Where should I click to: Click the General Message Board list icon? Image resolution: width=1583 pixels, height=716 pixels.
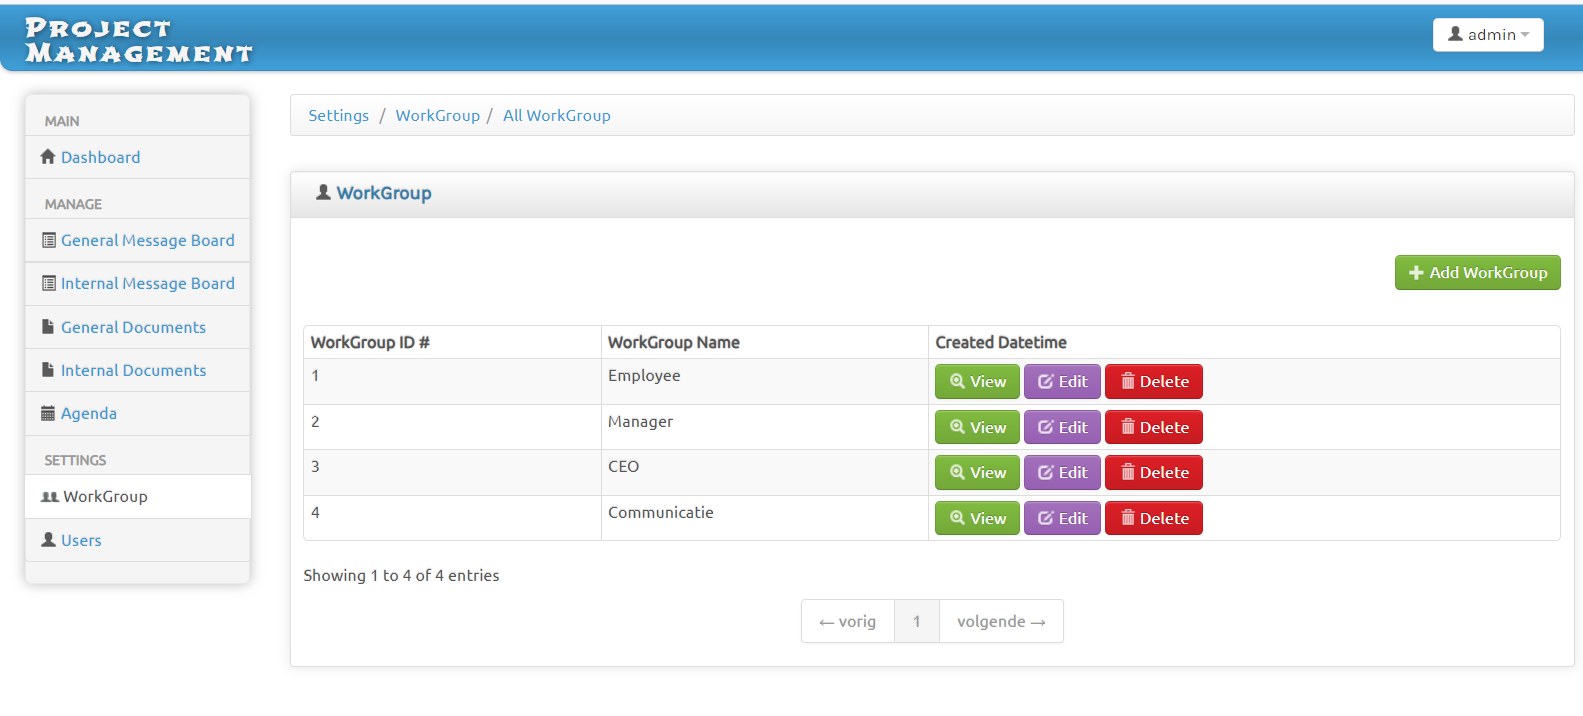pos(49,240)
